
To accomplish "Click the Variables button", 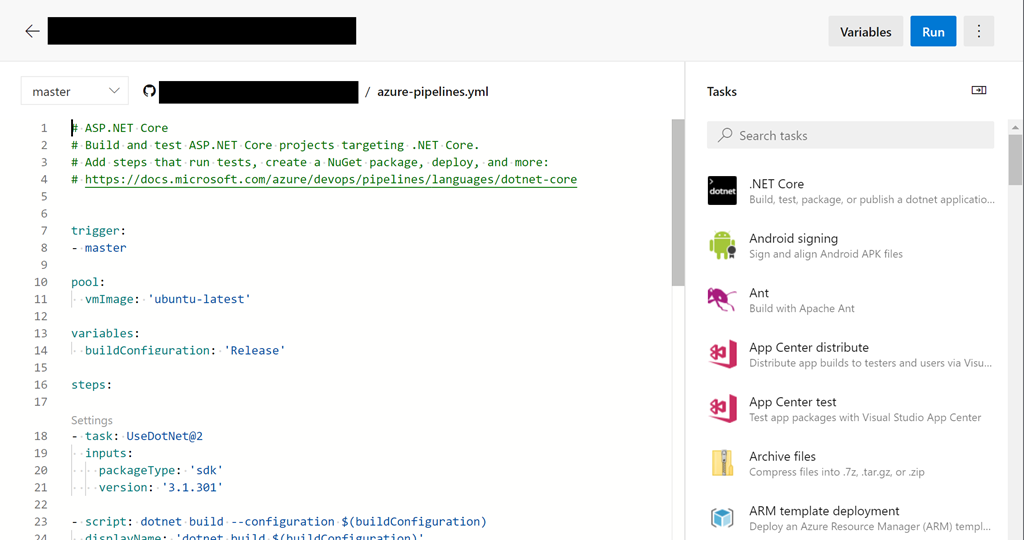I will 865,31.
